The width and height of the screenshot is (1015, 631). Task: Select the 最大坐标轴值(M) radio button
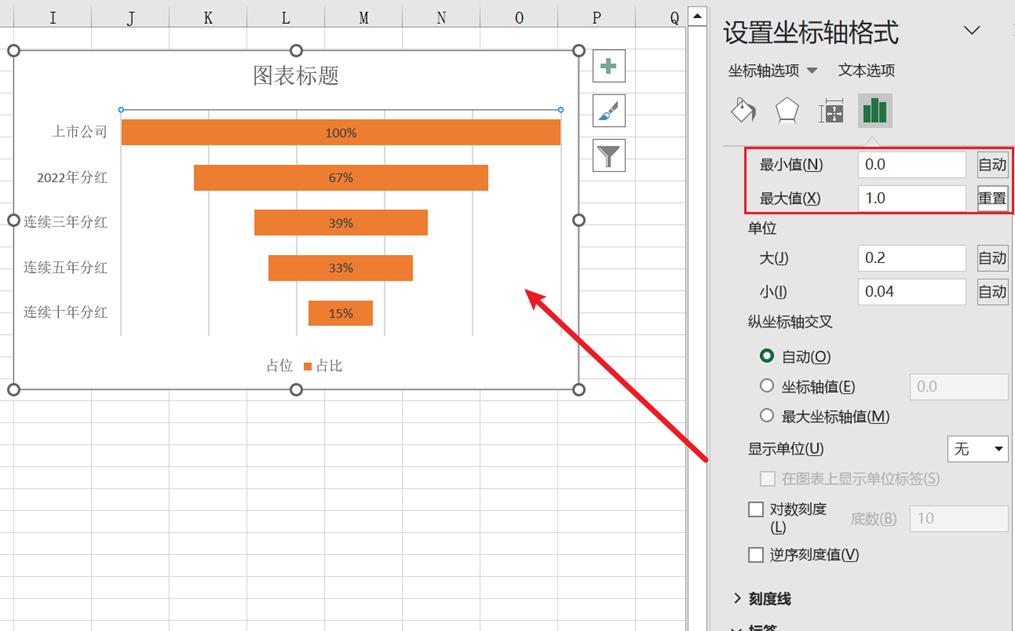[x=767, y=415]
